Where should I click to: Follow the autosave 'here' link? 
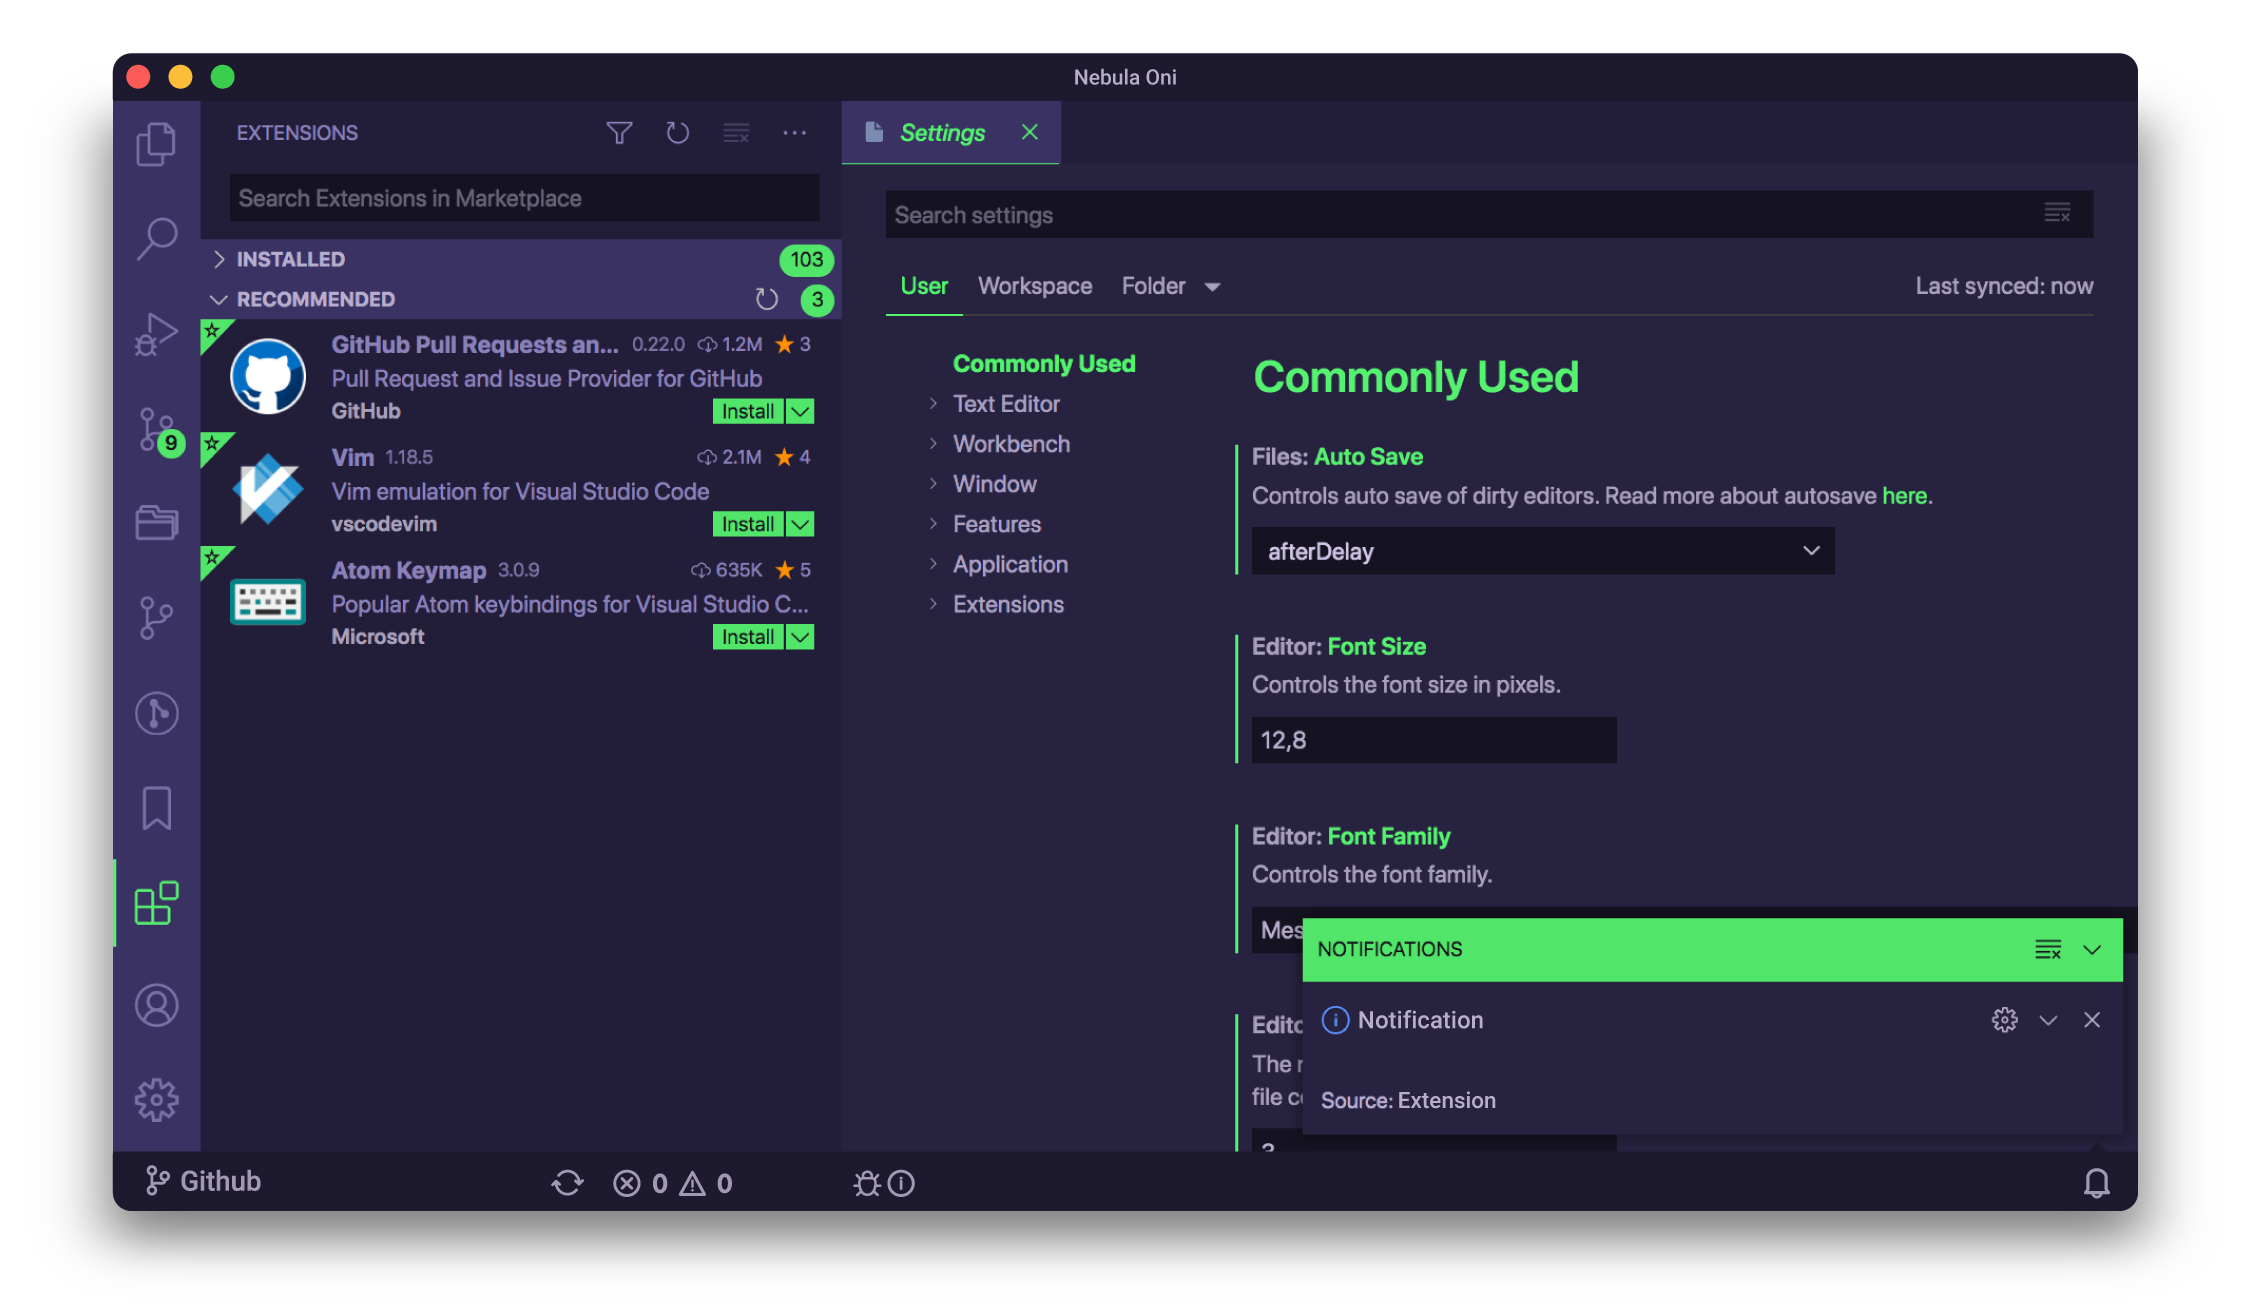pos(1904,496)
